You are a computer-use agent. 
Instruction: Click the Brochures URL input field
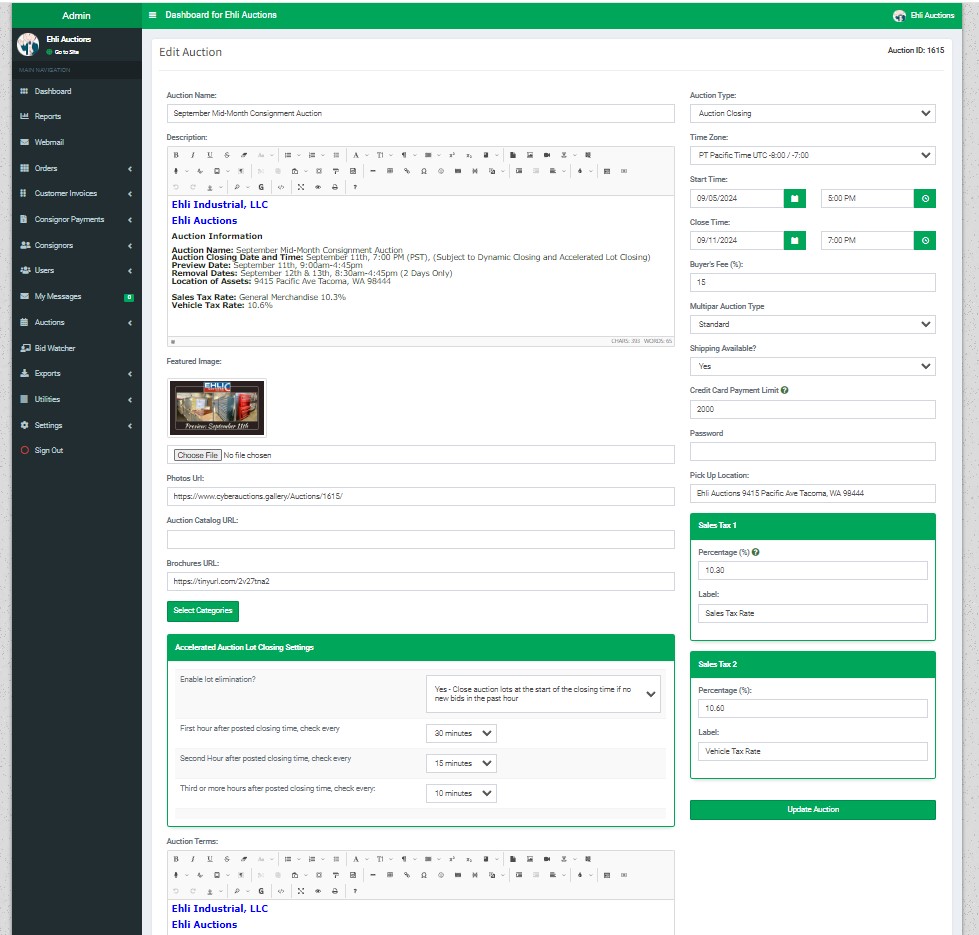coord(420,581)
